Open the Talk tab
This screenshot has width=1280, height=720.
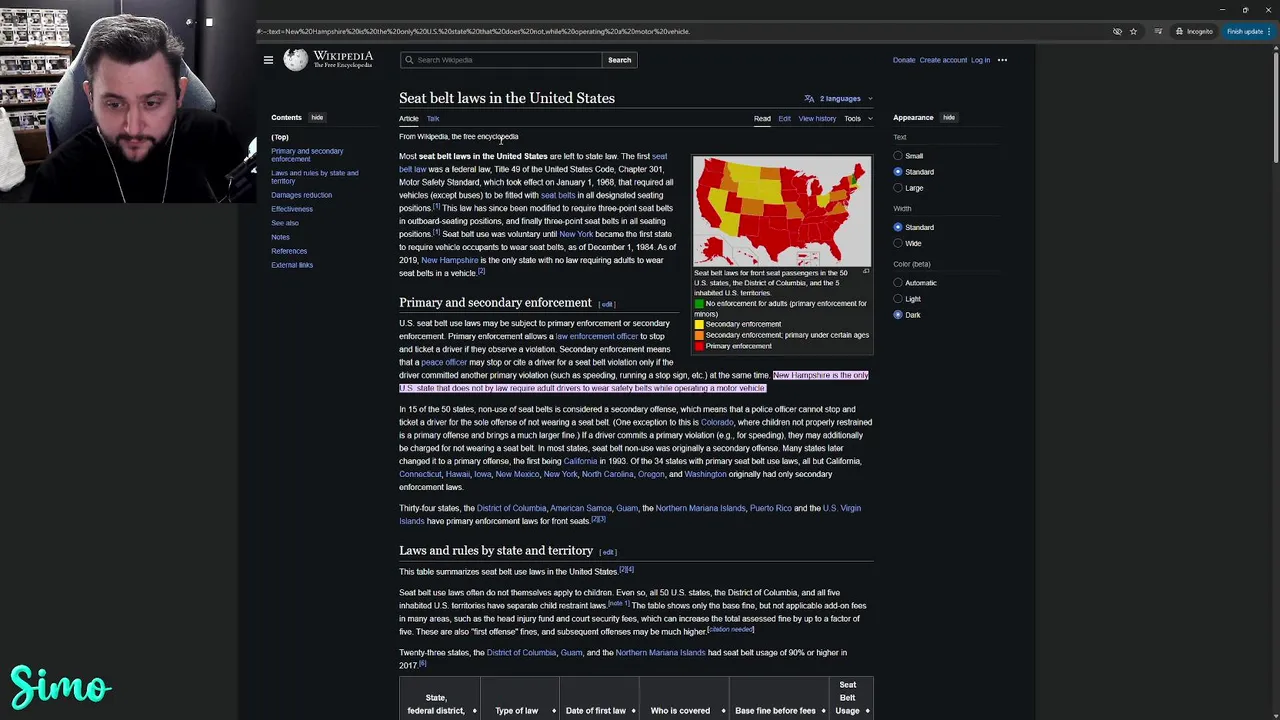(x=433, y=118)
